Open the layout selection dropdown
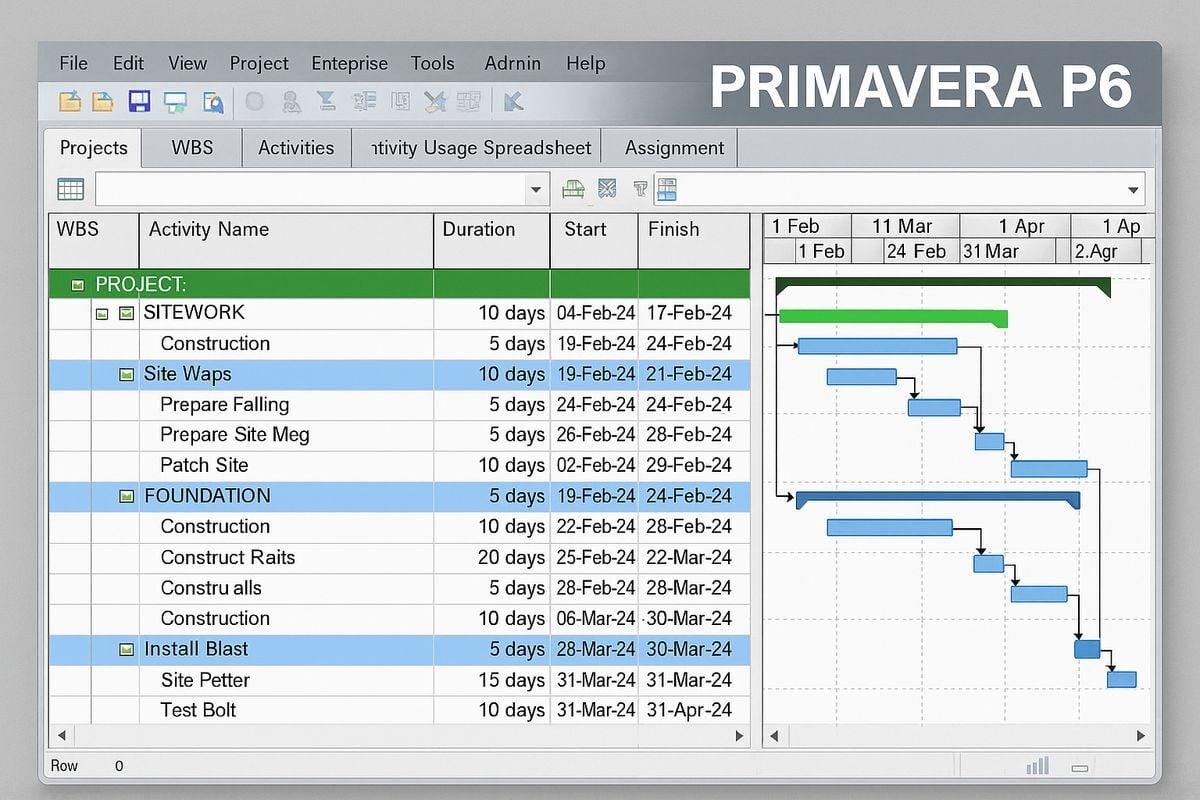The height and width of the screenshot is (800, 1200). click(536, 189)
